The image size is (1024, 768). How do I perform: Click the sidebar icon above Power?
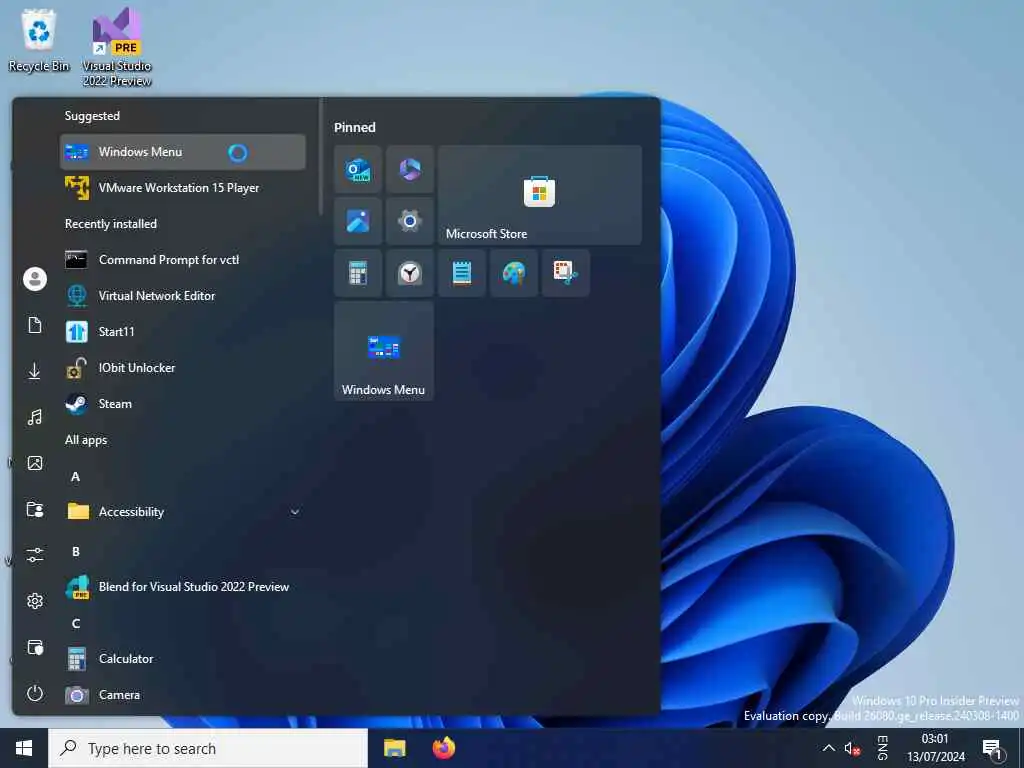coord(35,647)
